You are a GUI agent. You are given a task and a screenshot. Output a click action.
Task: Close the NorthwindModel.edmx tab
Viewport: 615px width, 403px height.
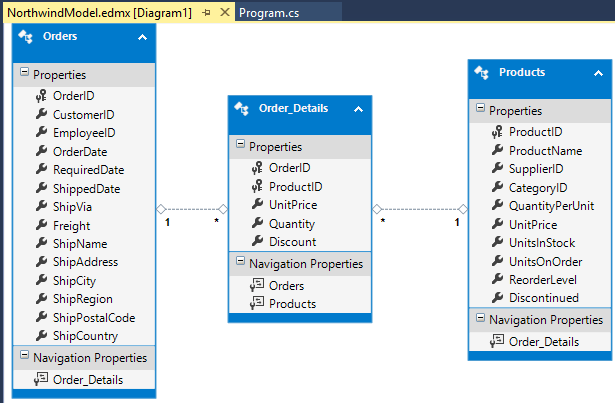[x=225, y=13]
